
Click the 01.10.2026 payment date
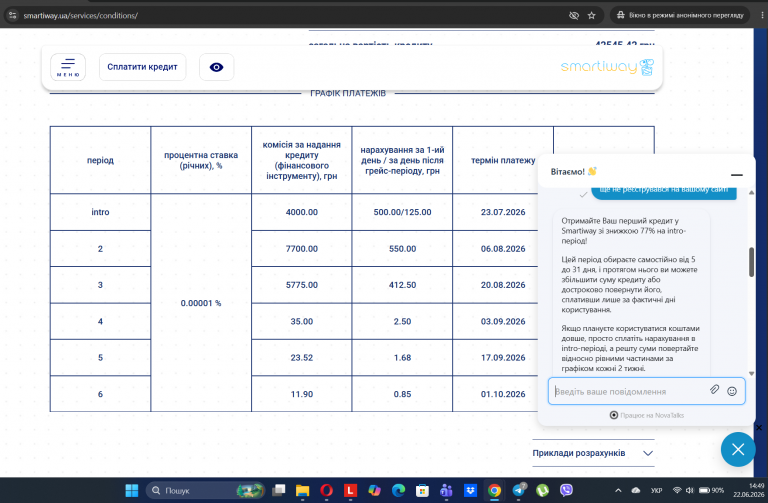click(503, 394)
